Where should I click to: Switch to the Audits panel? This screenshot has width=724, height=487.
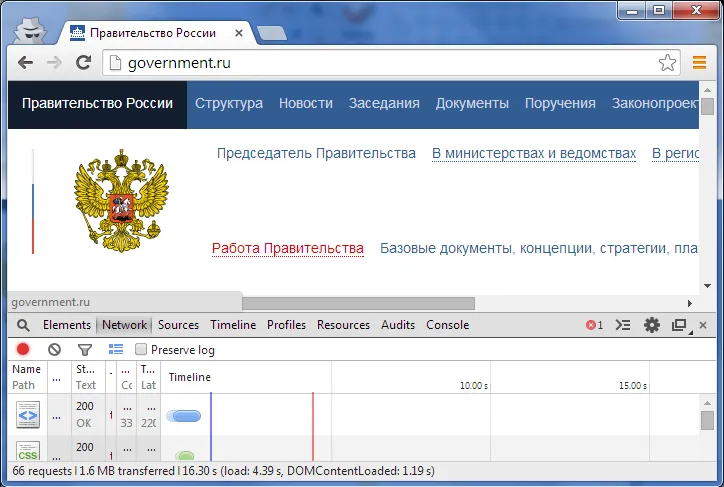[398, 325]
